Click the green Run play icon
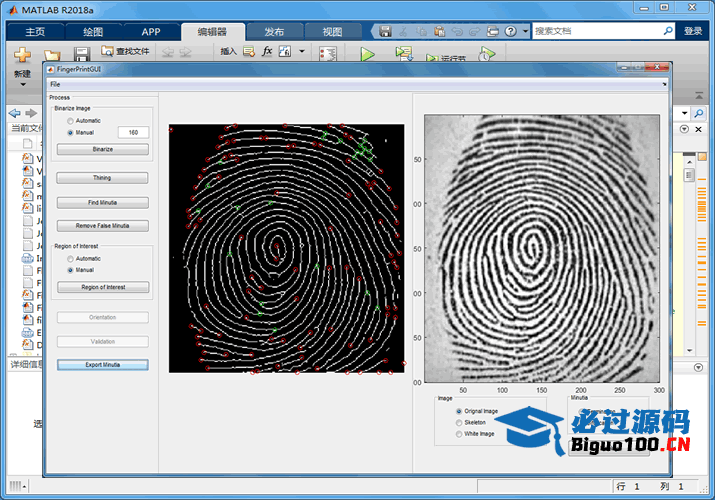Viewport: 715px width, 500px height. [367, 54]
